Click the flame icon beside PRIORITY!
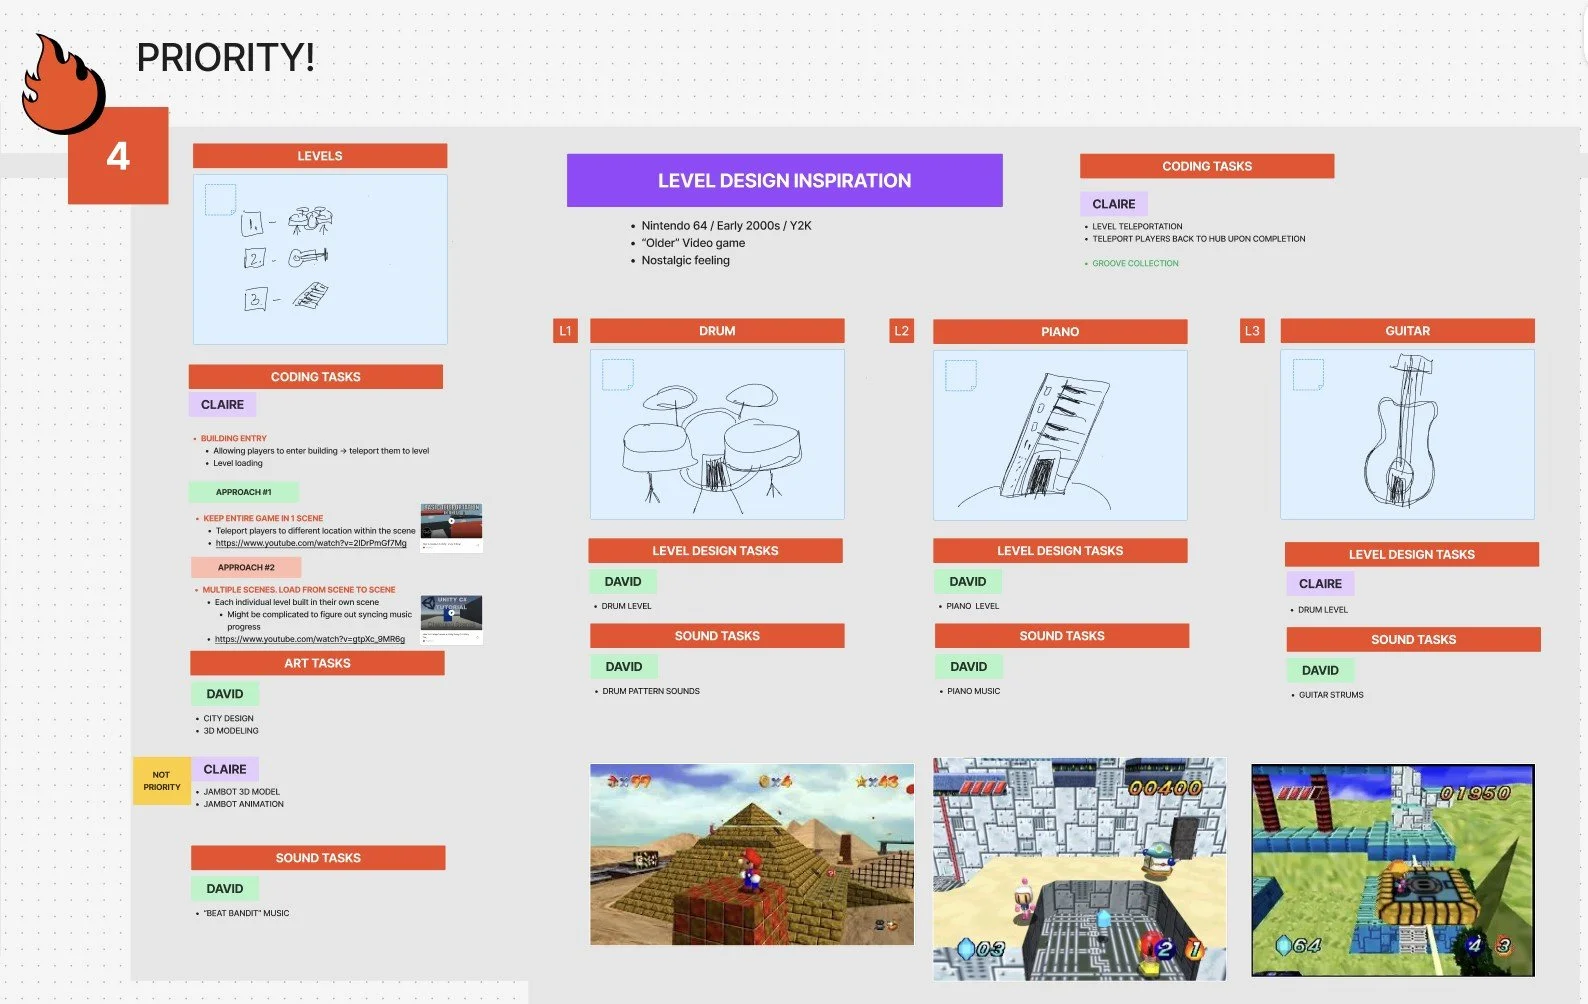 pos(62,84)
